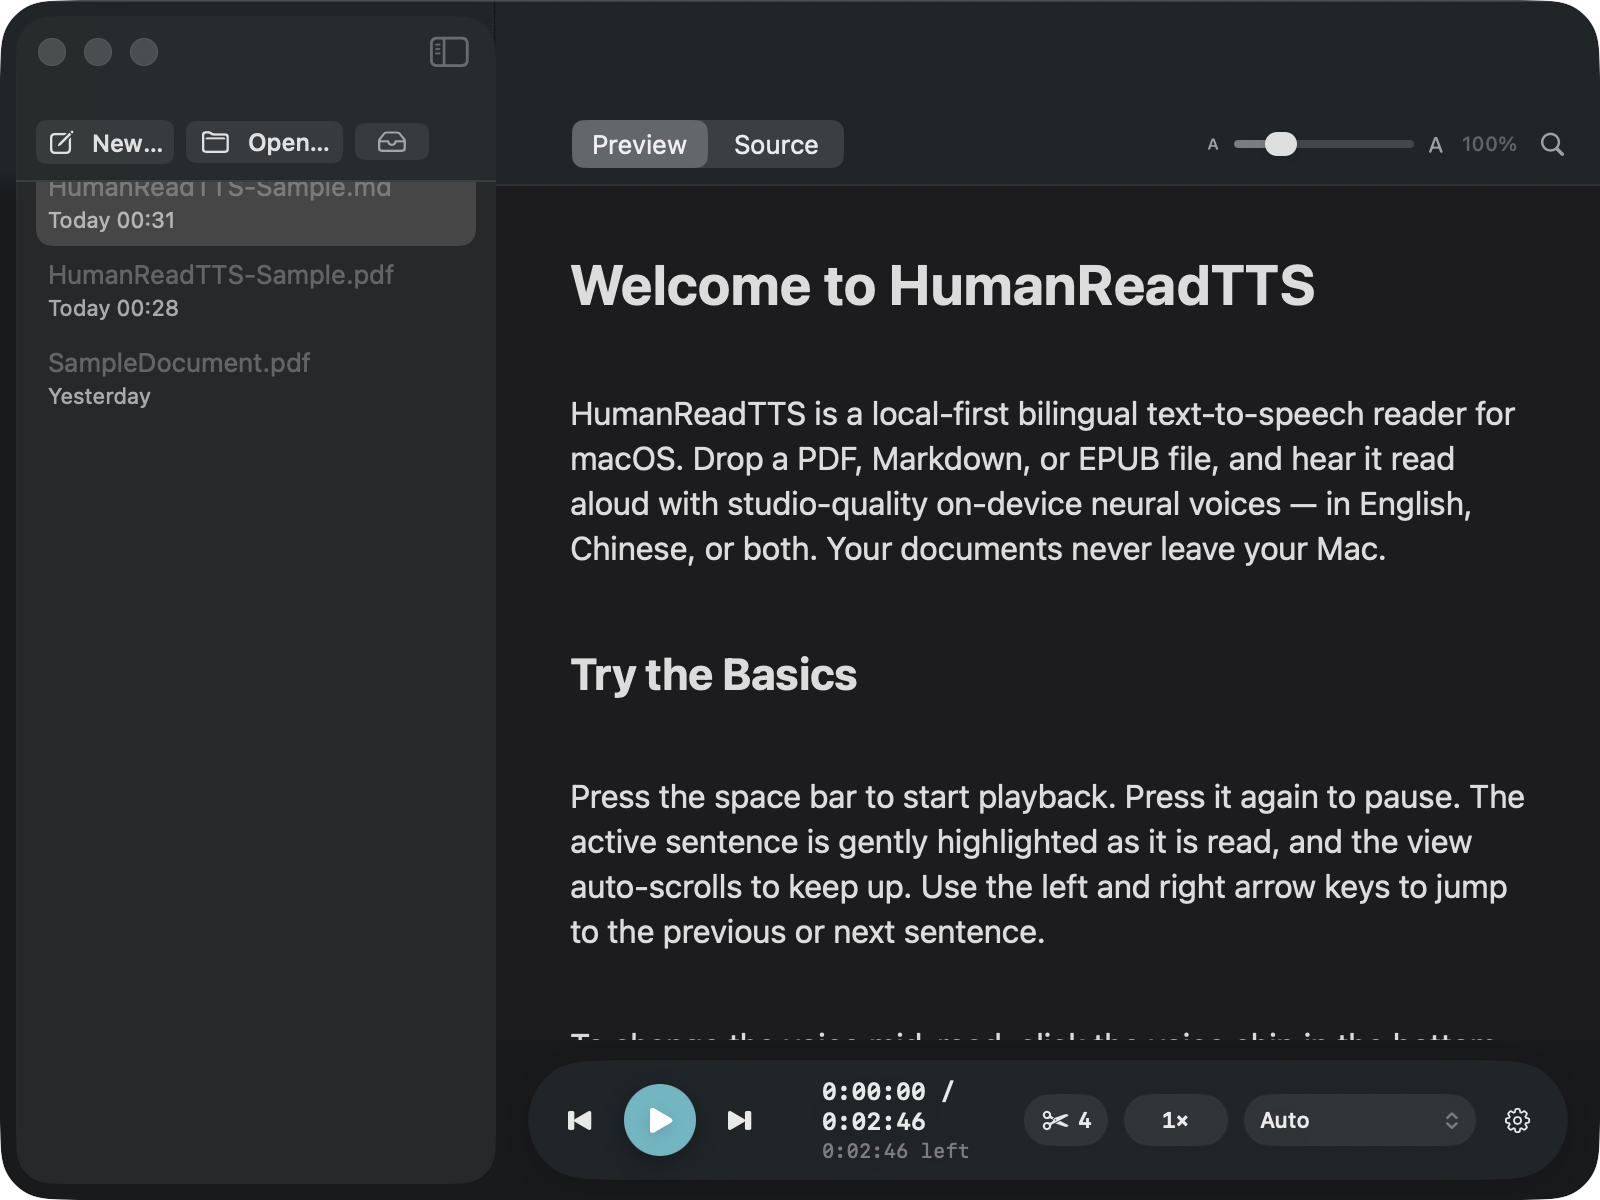Click the 0:02:46 left time readout
This screenshot has width=1600, height=1200.
(x=895, y=1151)
